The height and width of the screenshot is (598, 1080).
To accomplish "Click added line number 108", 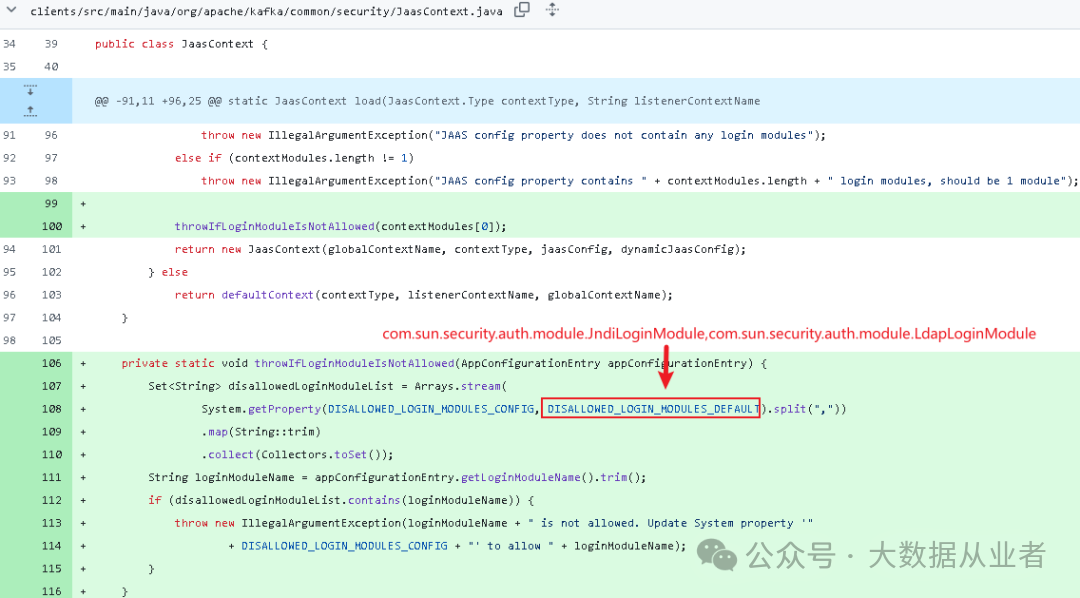I will [x=52, y=409].
